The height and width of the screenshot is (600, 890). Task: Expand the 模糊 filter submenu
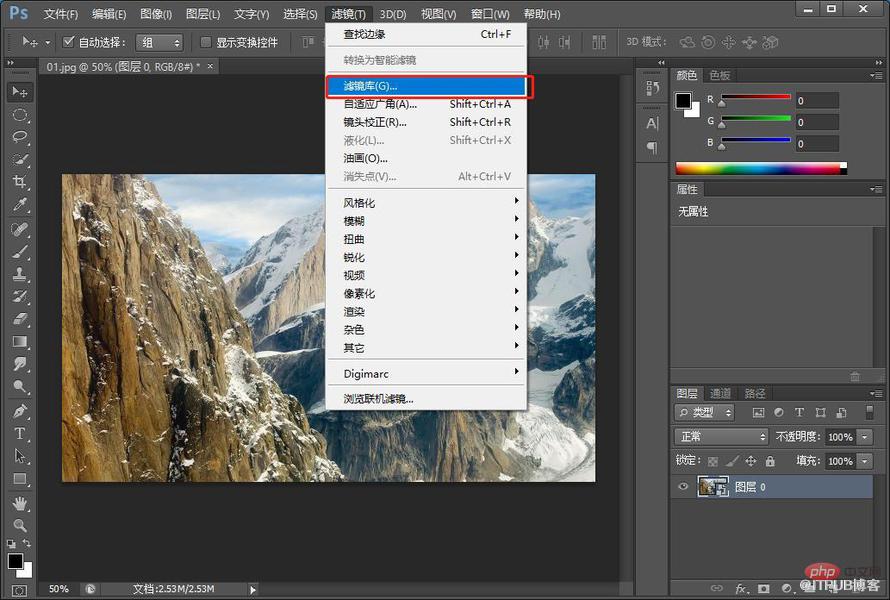click(x=426, y=221)
